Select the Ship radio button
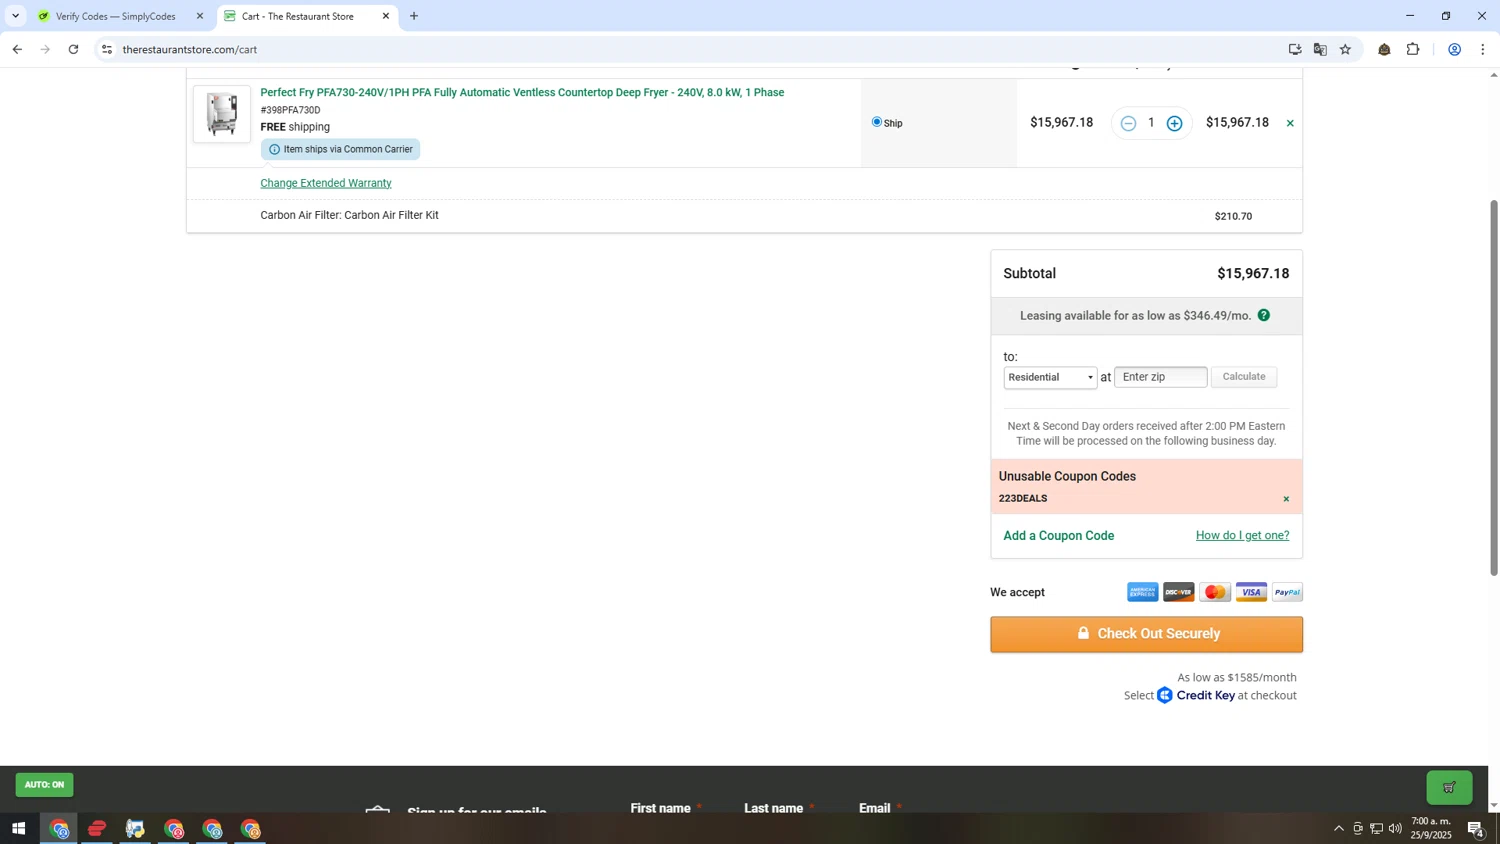 (877, 122)
